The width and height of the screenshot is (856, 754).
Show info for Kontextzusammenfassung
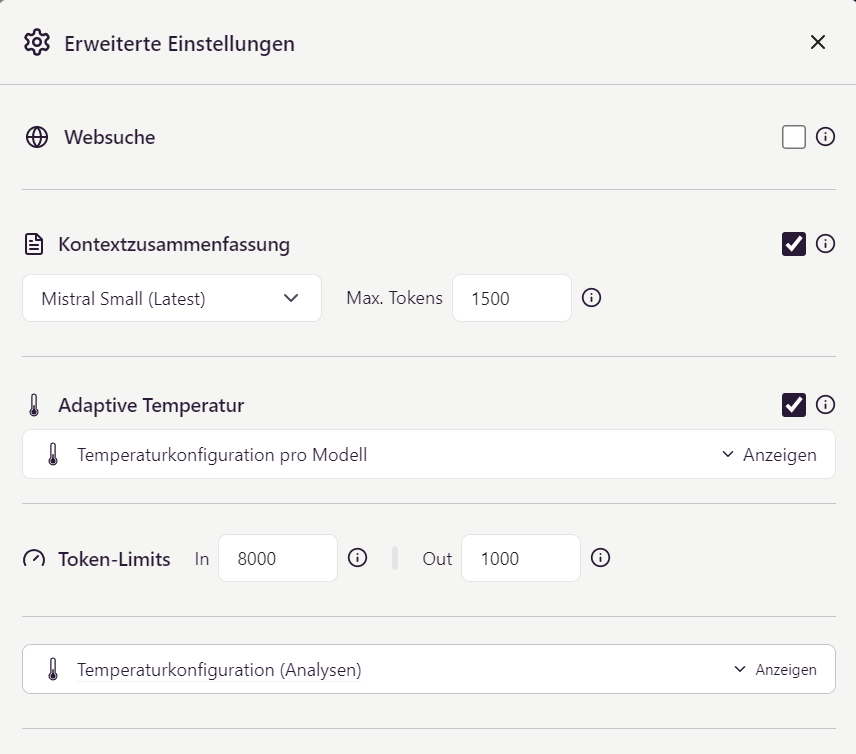pyautogui.click(x=825, y=244)
